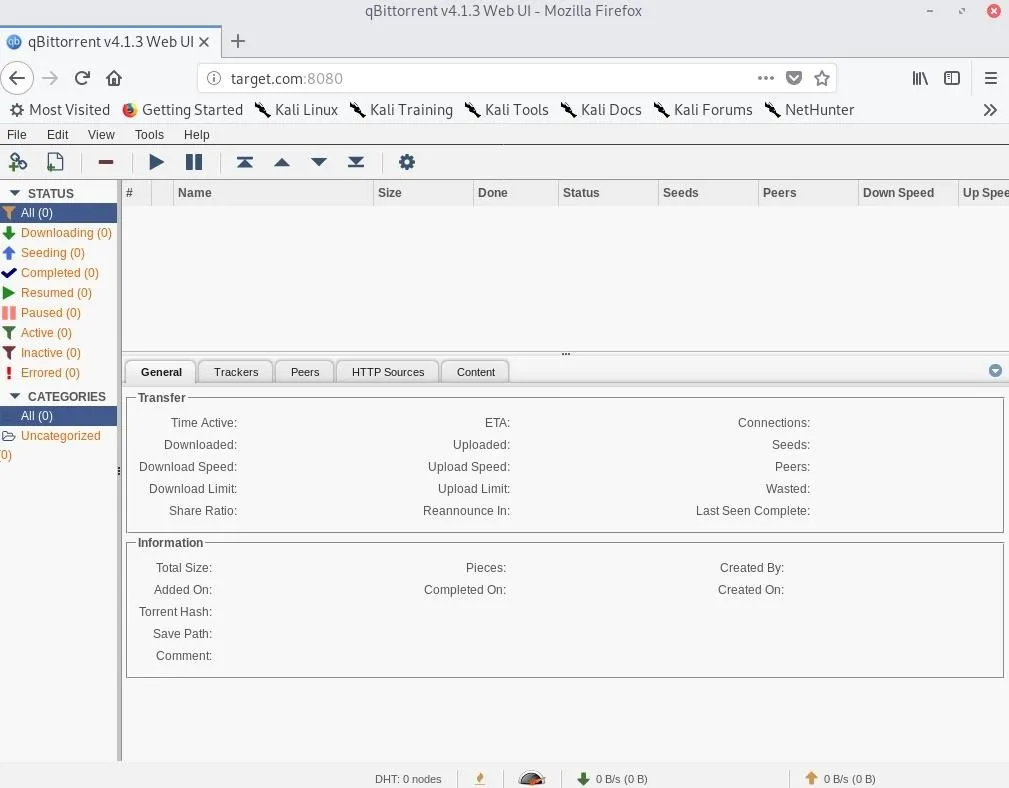
Task: Sort torrents by Seeds column
Action: click(708, 193)
